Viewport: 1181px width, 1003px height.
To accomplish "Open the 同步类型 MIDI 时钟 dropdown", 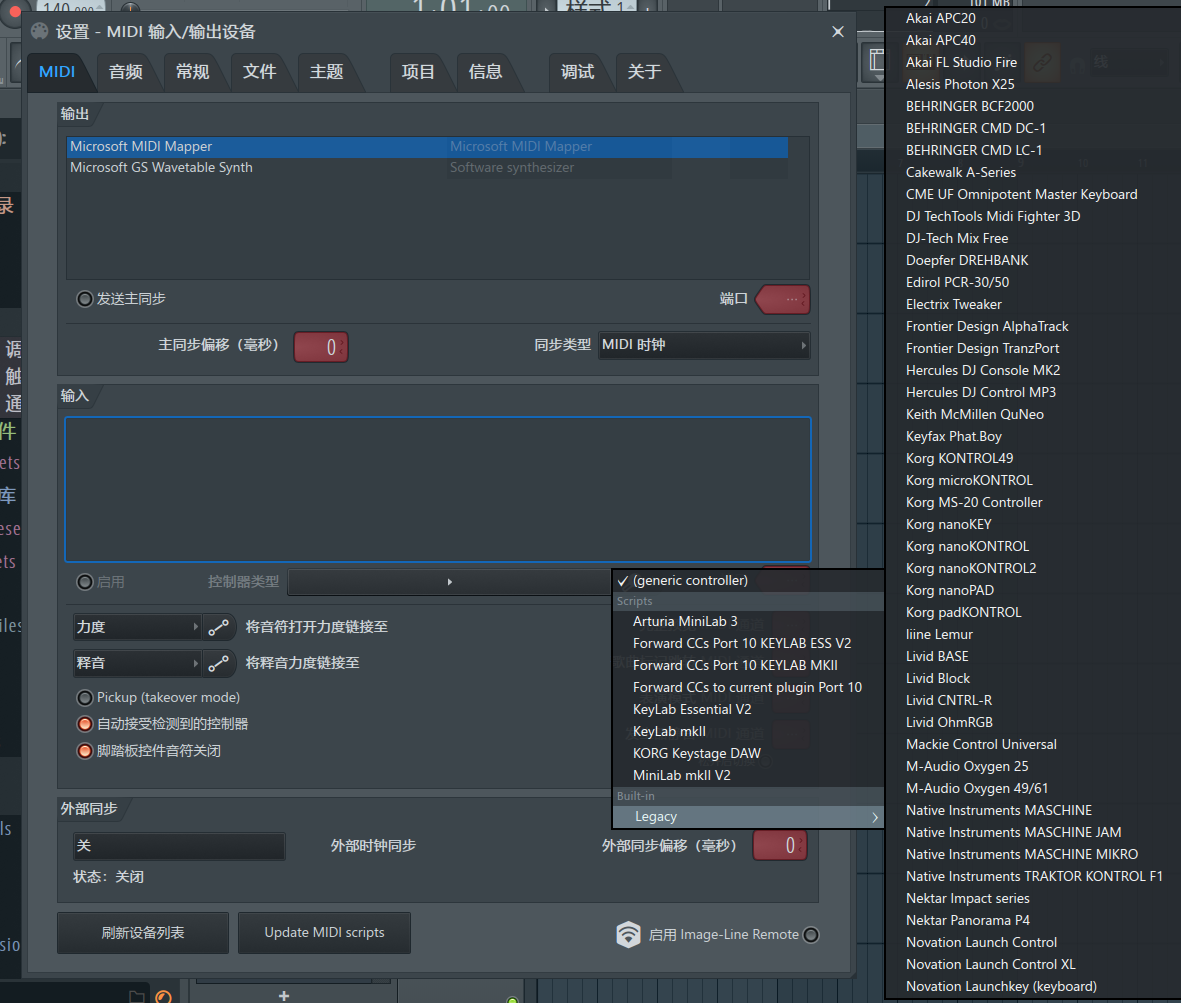I will point(703,346).
